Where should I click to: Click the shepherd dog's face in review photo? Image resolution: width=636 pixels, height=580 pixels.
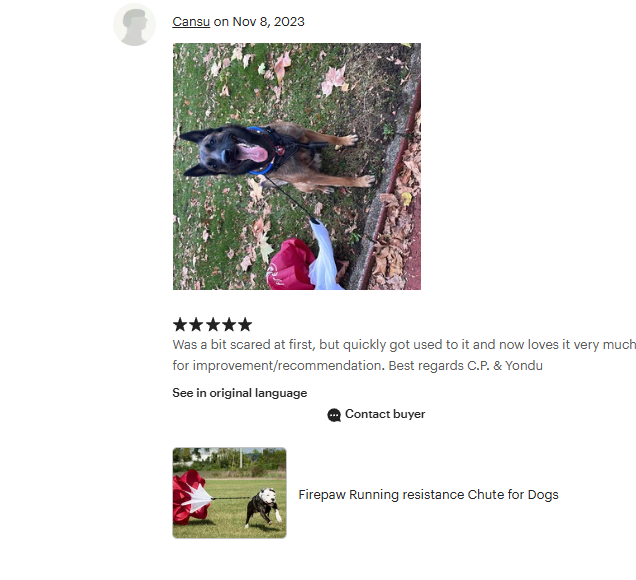(x=221, y=151)
